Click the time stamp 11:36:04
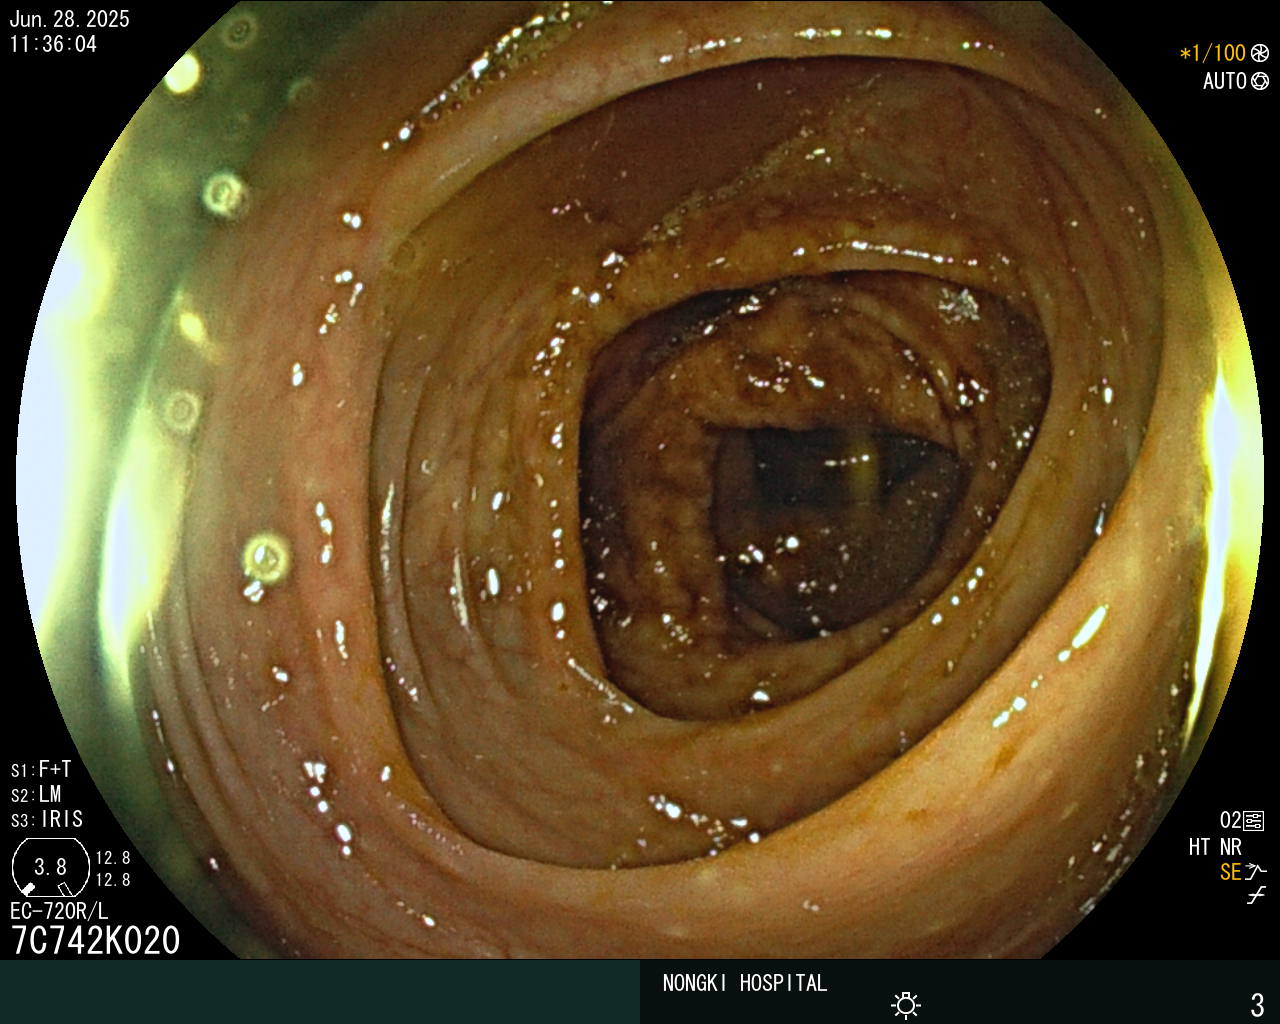The height and width of the screenshot is (1024, 1280). (53, 44)
